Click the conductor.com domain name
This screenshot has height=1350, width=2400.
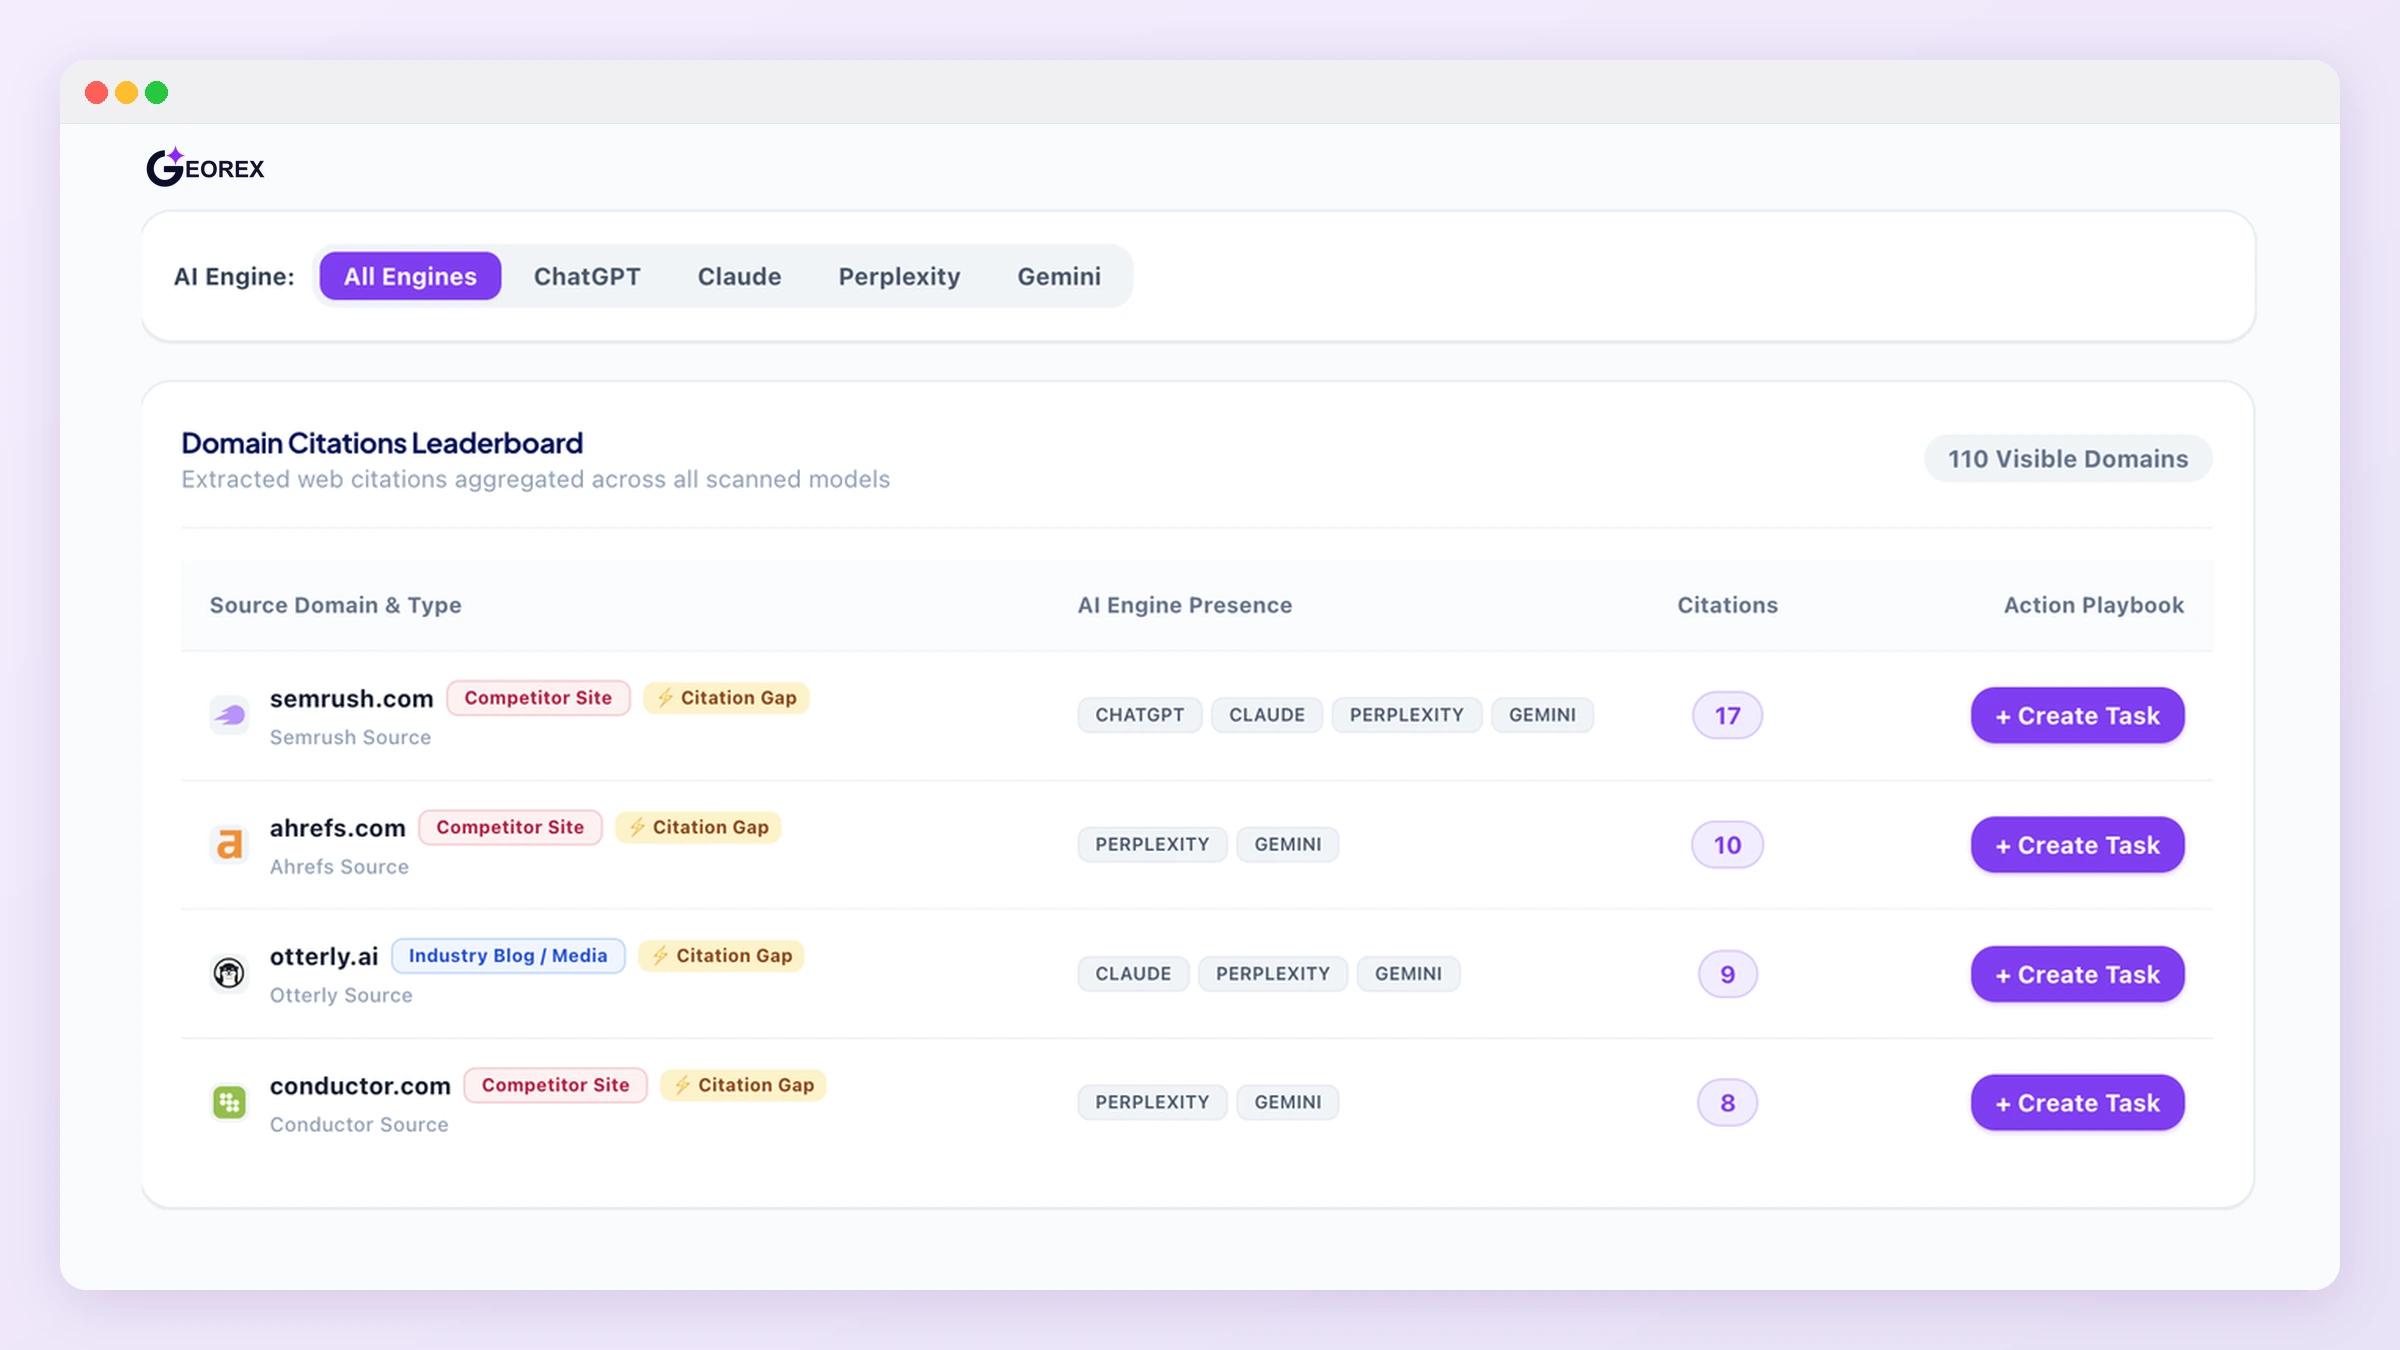tap(360, 1085)
